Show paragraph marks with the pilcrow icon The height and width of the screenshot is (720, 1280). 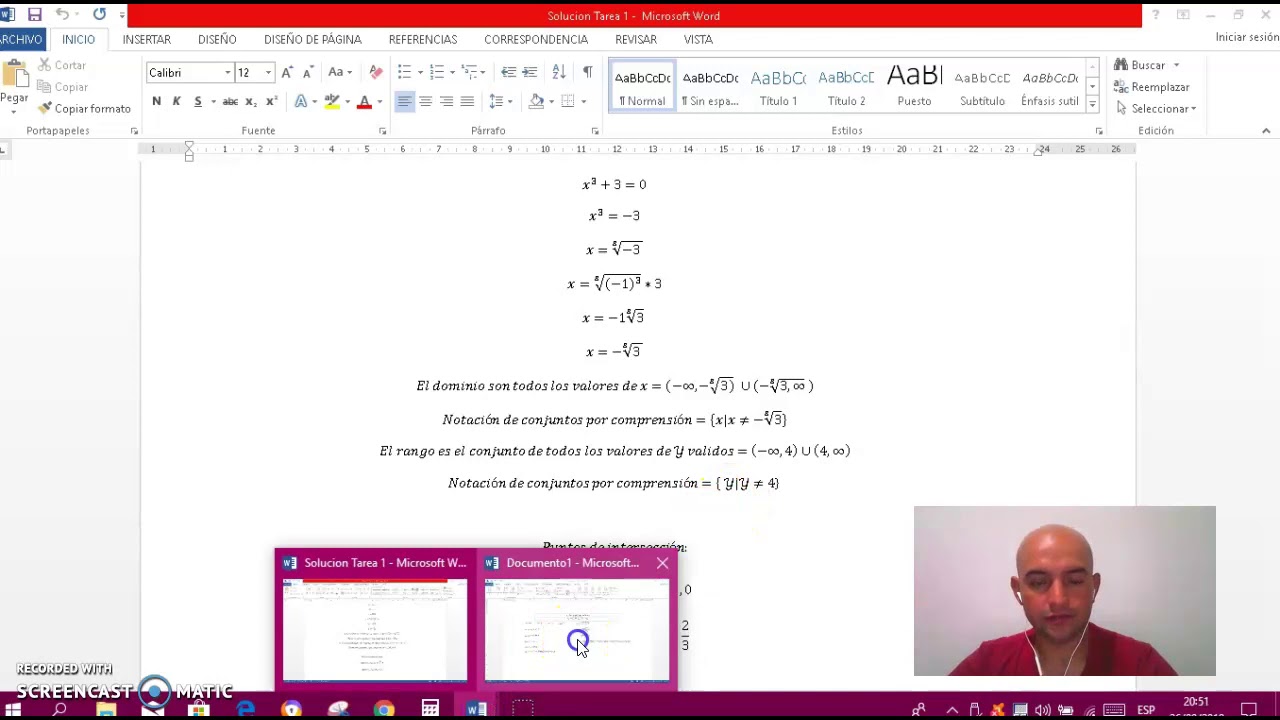pos(587,72)
